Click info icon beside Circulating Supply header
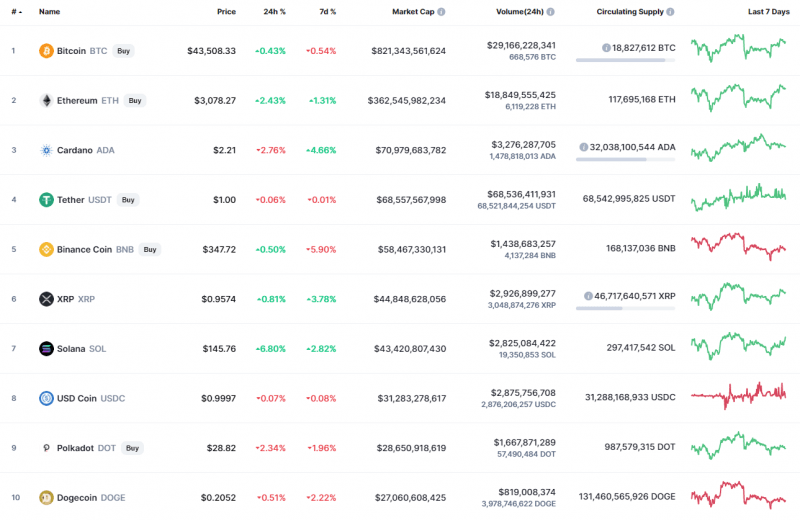This screenshot has width=800, height=520. pos(670,12)
